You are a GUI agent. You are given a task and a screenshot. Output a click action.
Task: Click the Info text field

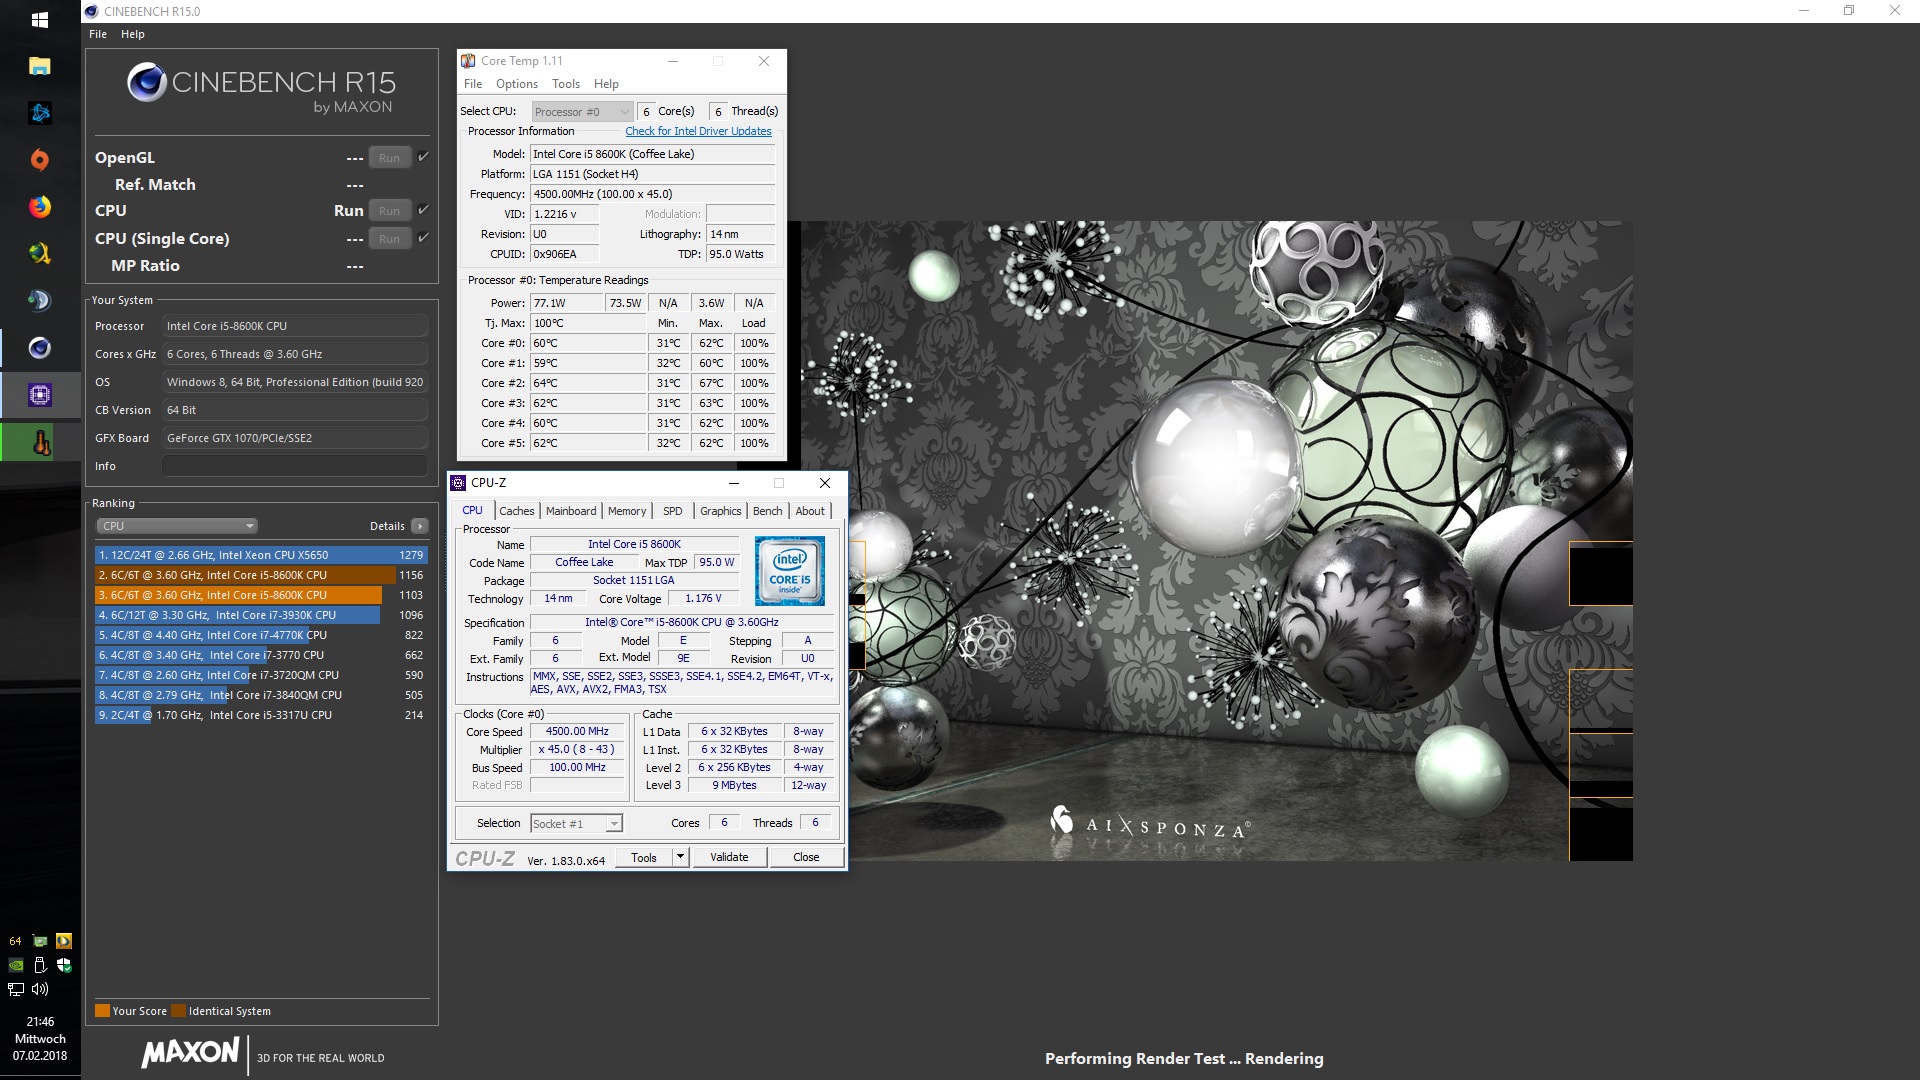(x=295, y=466)
